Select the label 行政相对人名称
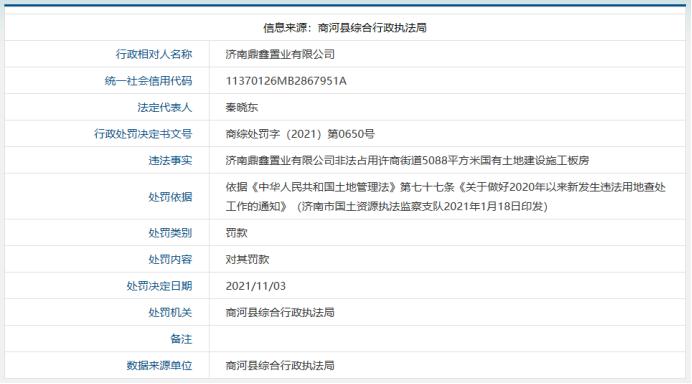This screenshot has width=692, height=384. [154, 54]
